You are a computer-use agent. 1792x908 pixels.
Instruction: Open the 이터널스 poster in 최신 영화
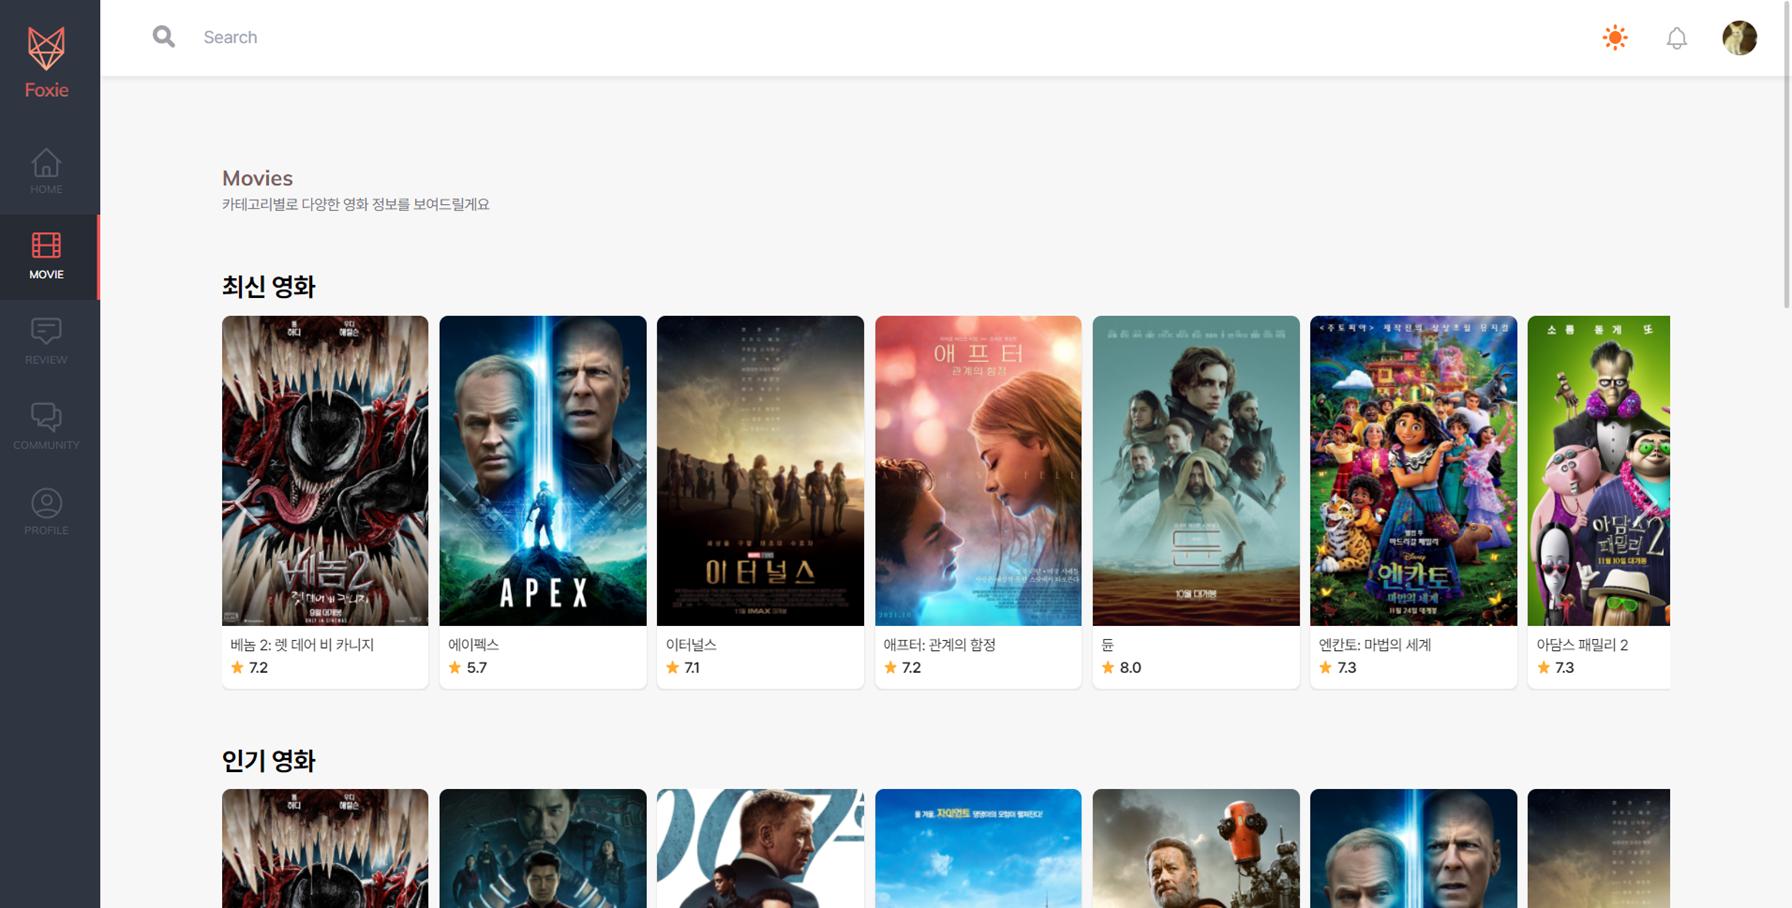(760, 471)
